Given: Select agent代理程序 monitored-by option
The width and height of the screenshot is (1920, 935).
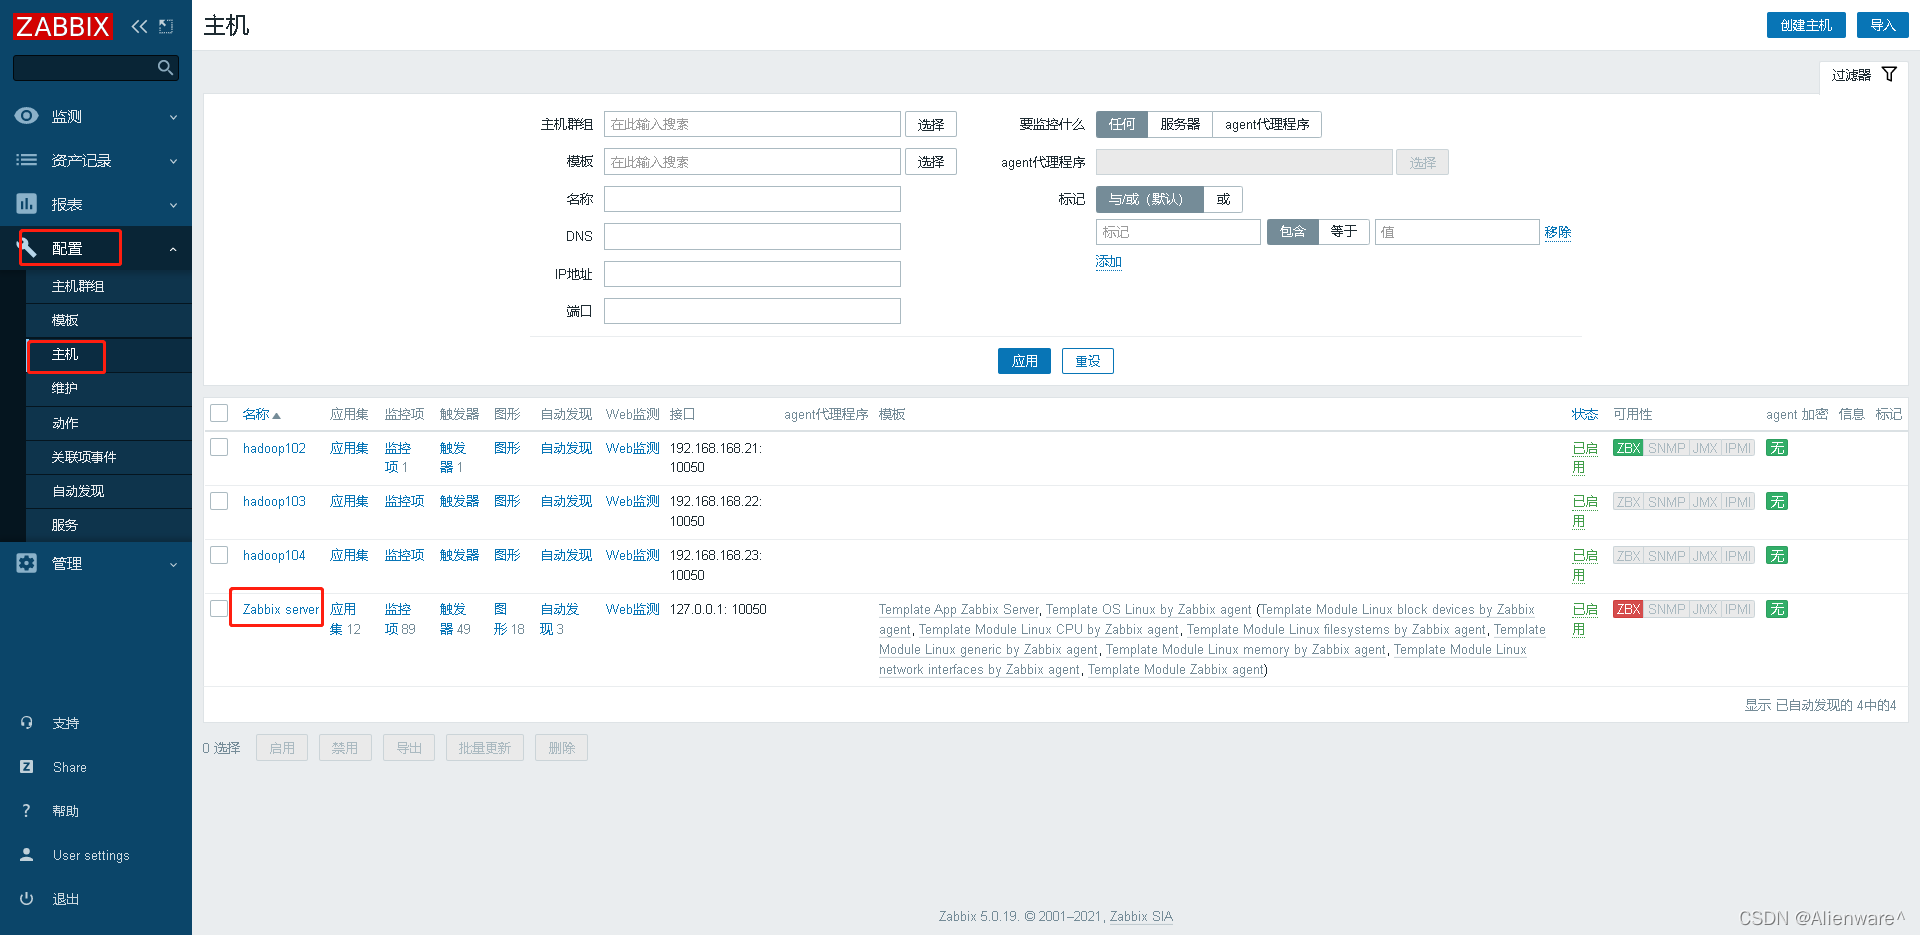Looking at the screenshot, I should pyautogui.click(x=1267, y=124).
